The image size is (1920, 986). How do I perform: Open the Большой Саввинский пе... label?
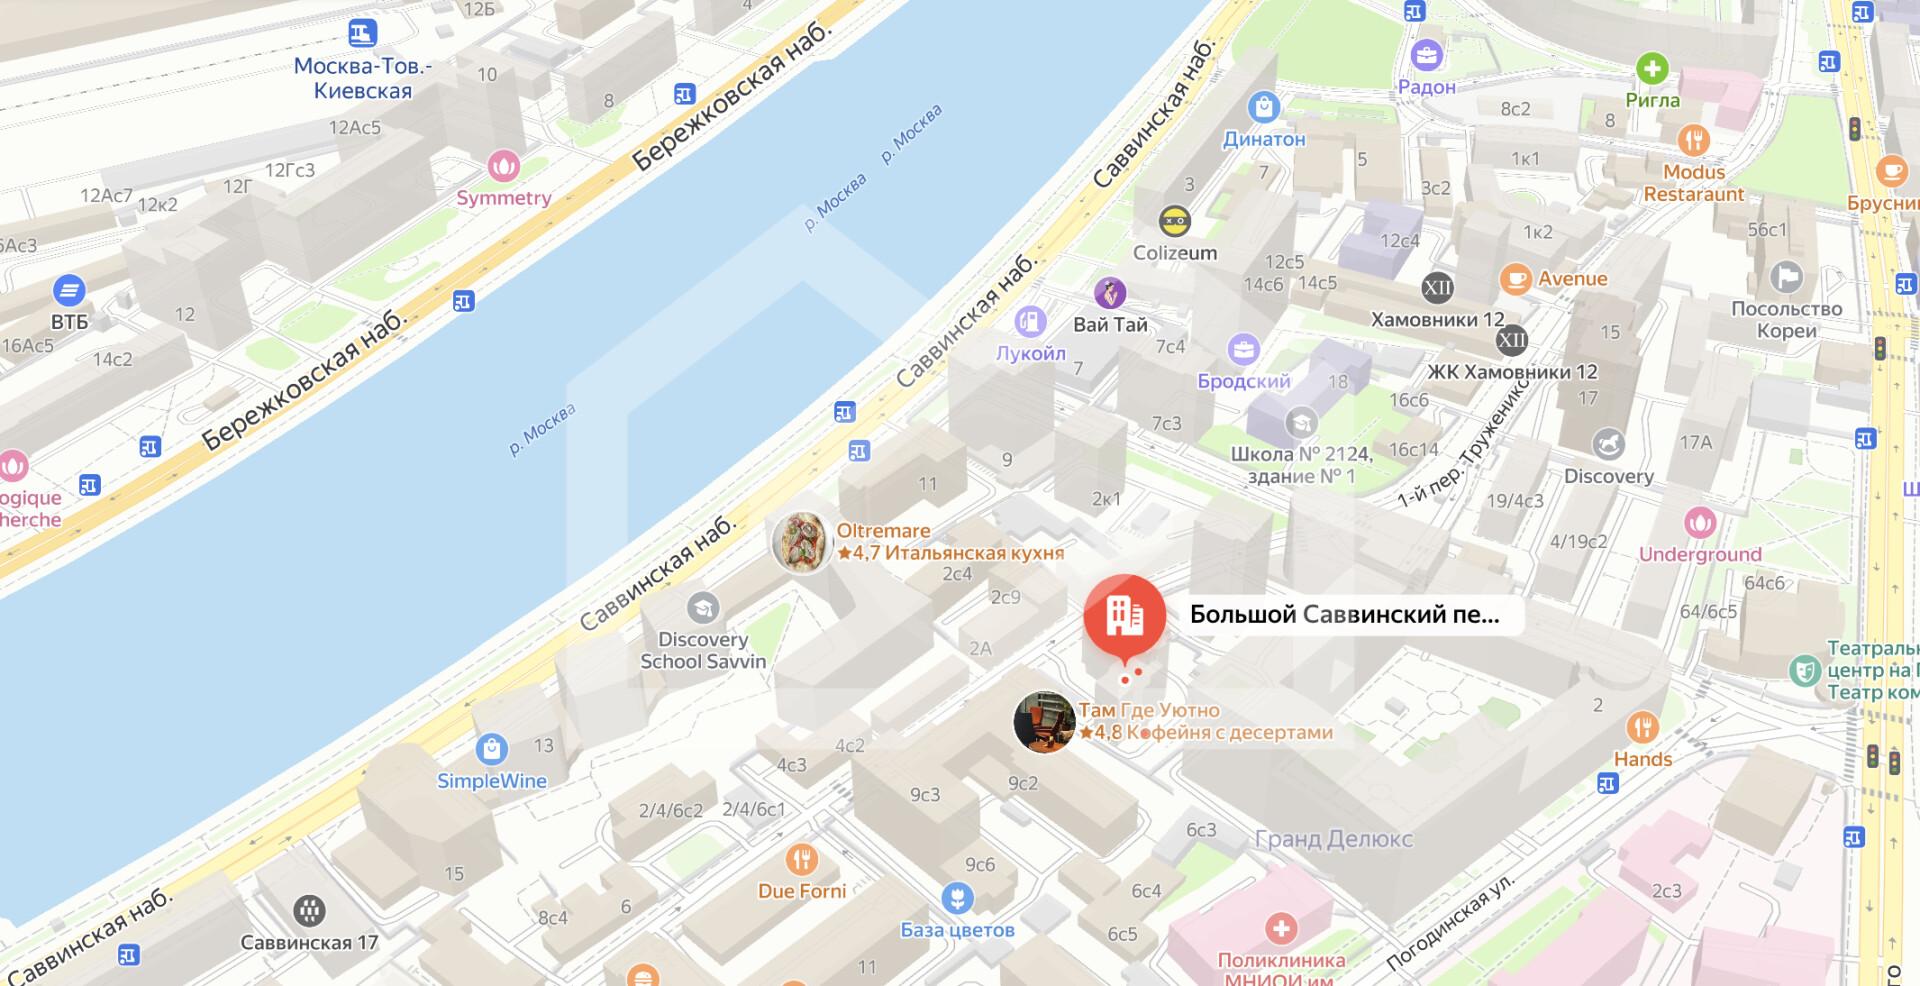point(1345,614)
